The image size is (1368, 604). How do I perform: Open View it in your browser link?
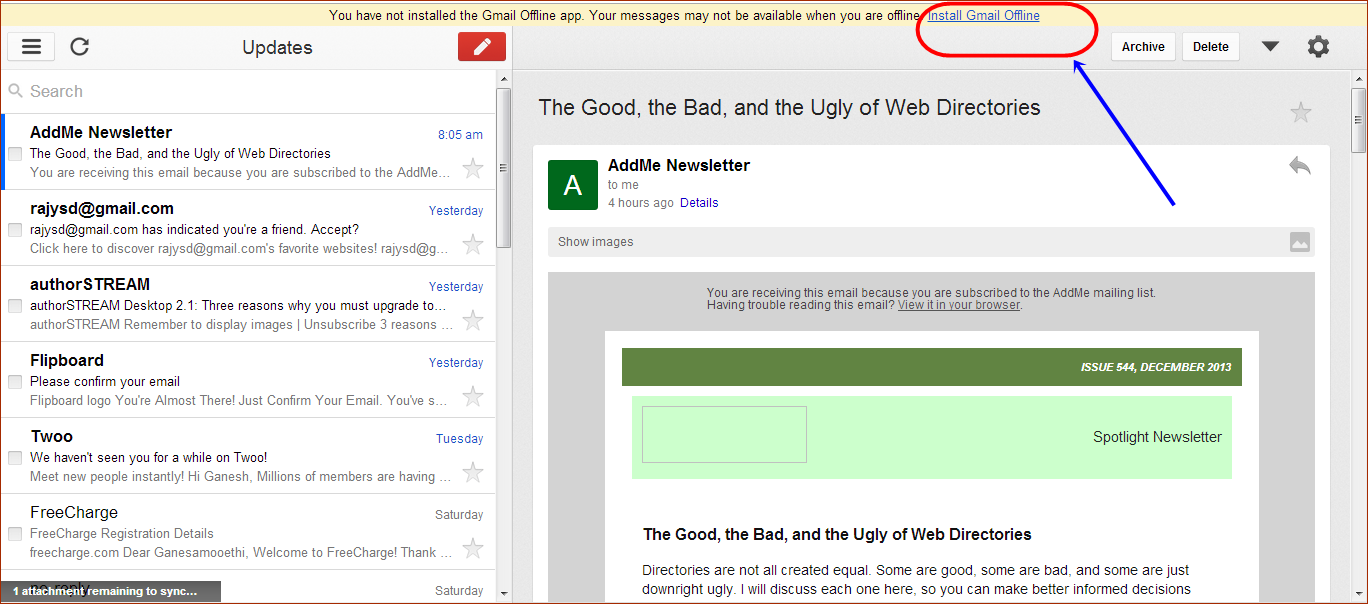pyautogui.click(x=959, y=305)
